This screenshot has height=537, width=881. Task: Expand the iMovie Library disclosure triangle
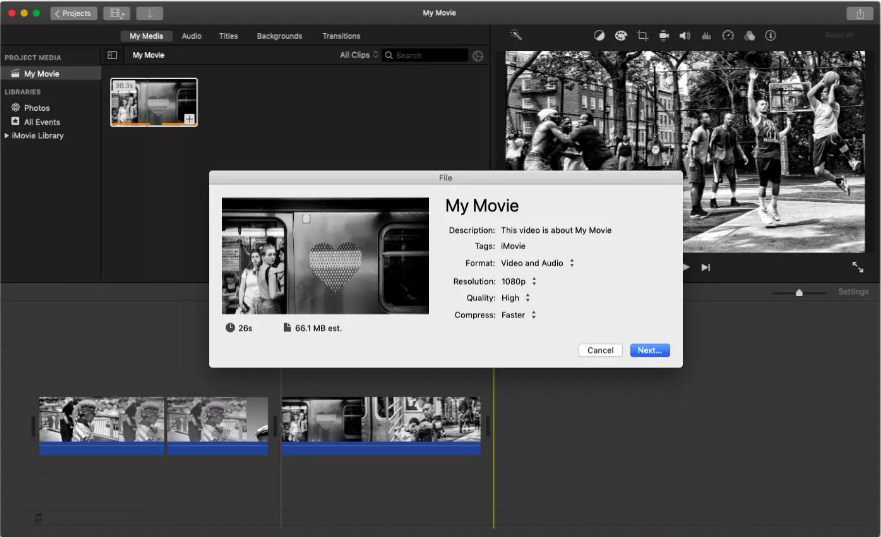[x=6, y=135]
